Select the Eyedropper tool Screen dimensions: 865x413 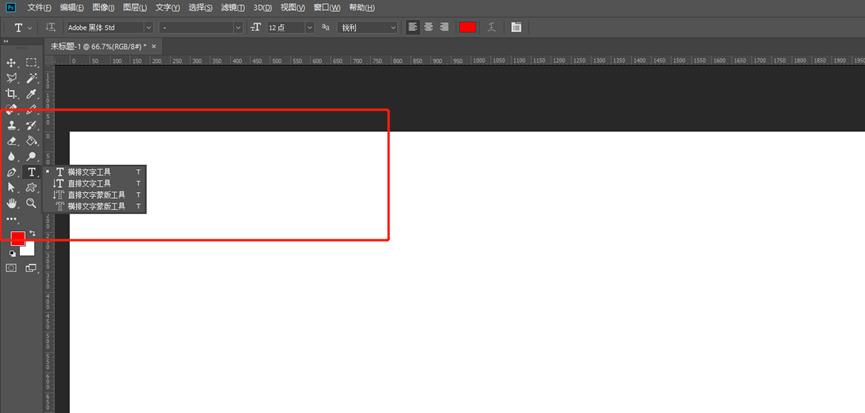(32, 93)
